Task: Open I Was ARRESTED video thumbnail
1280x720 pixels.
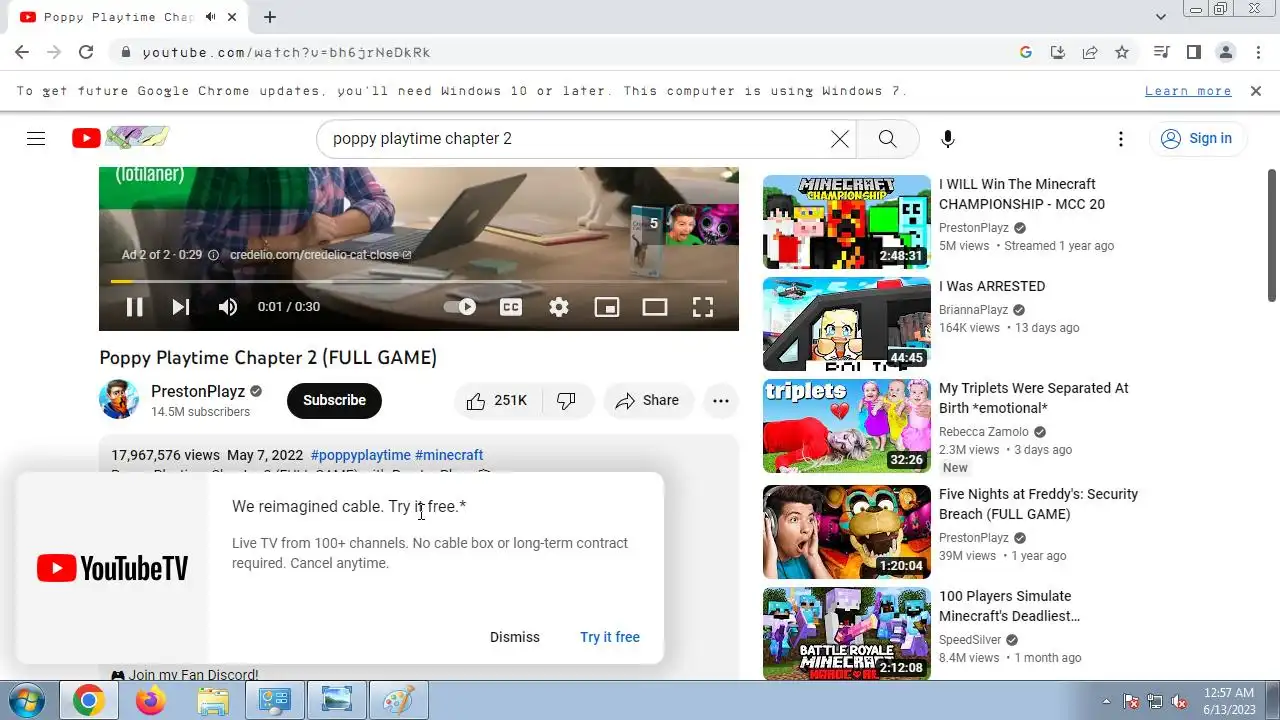Action: pos(847,324)
